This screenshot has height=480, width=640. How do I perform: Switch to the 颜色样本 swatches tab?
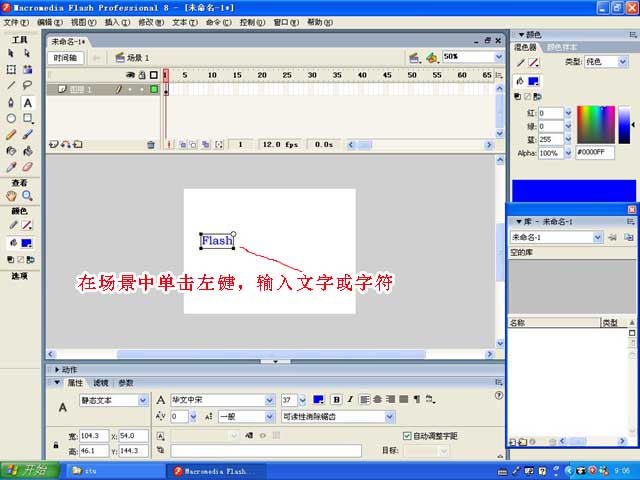tap(563, 47)
